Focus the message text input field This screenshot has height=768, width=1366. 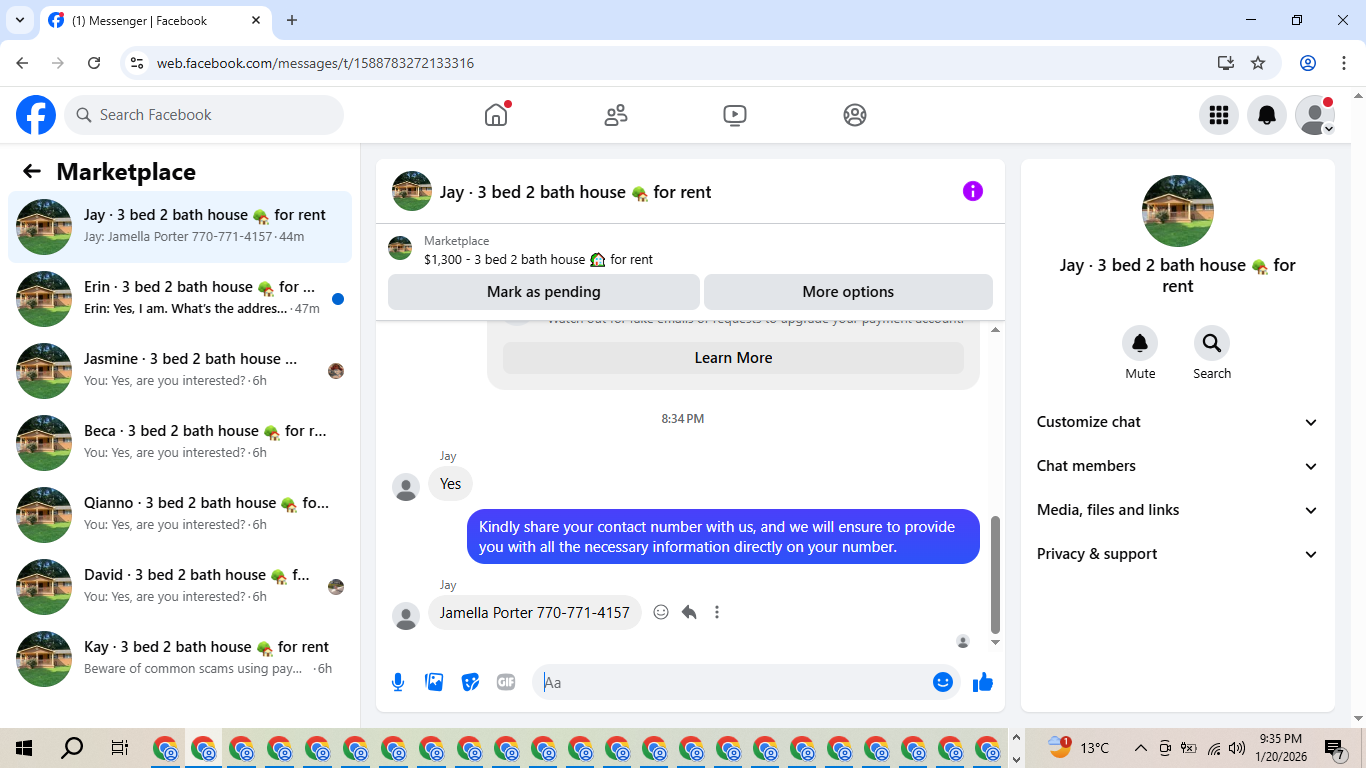[x=735, y=682]
